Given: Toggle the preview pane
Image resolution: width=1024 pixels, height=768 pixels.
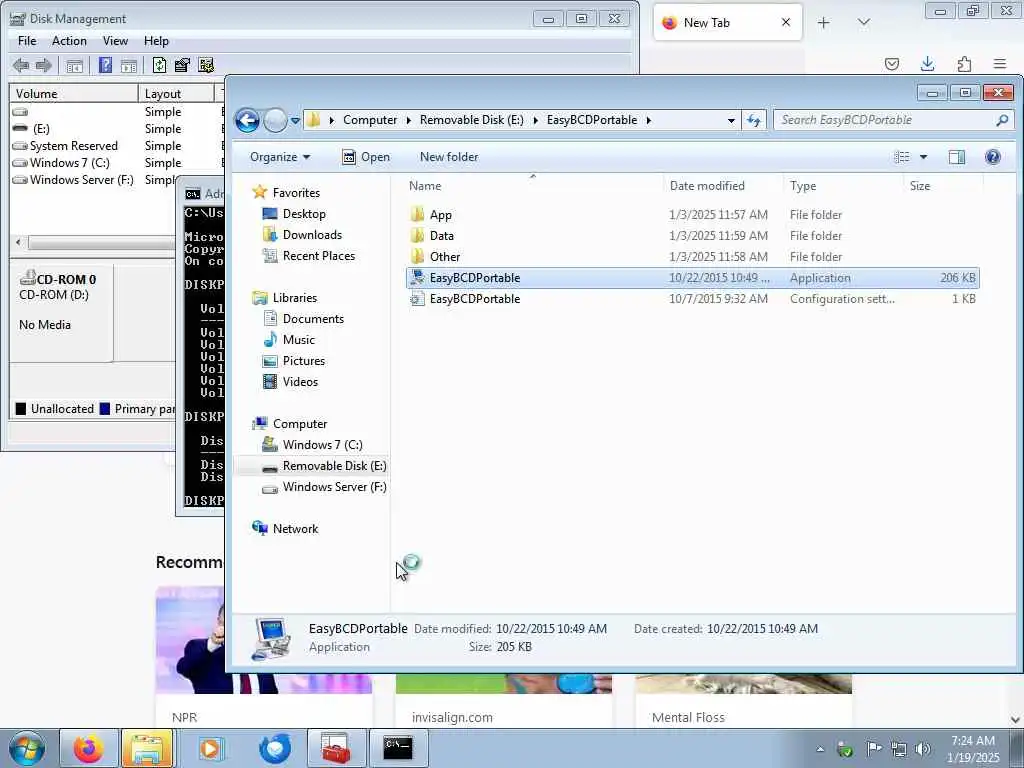Looking at the screenshot, I should click(x=957, y=157).
